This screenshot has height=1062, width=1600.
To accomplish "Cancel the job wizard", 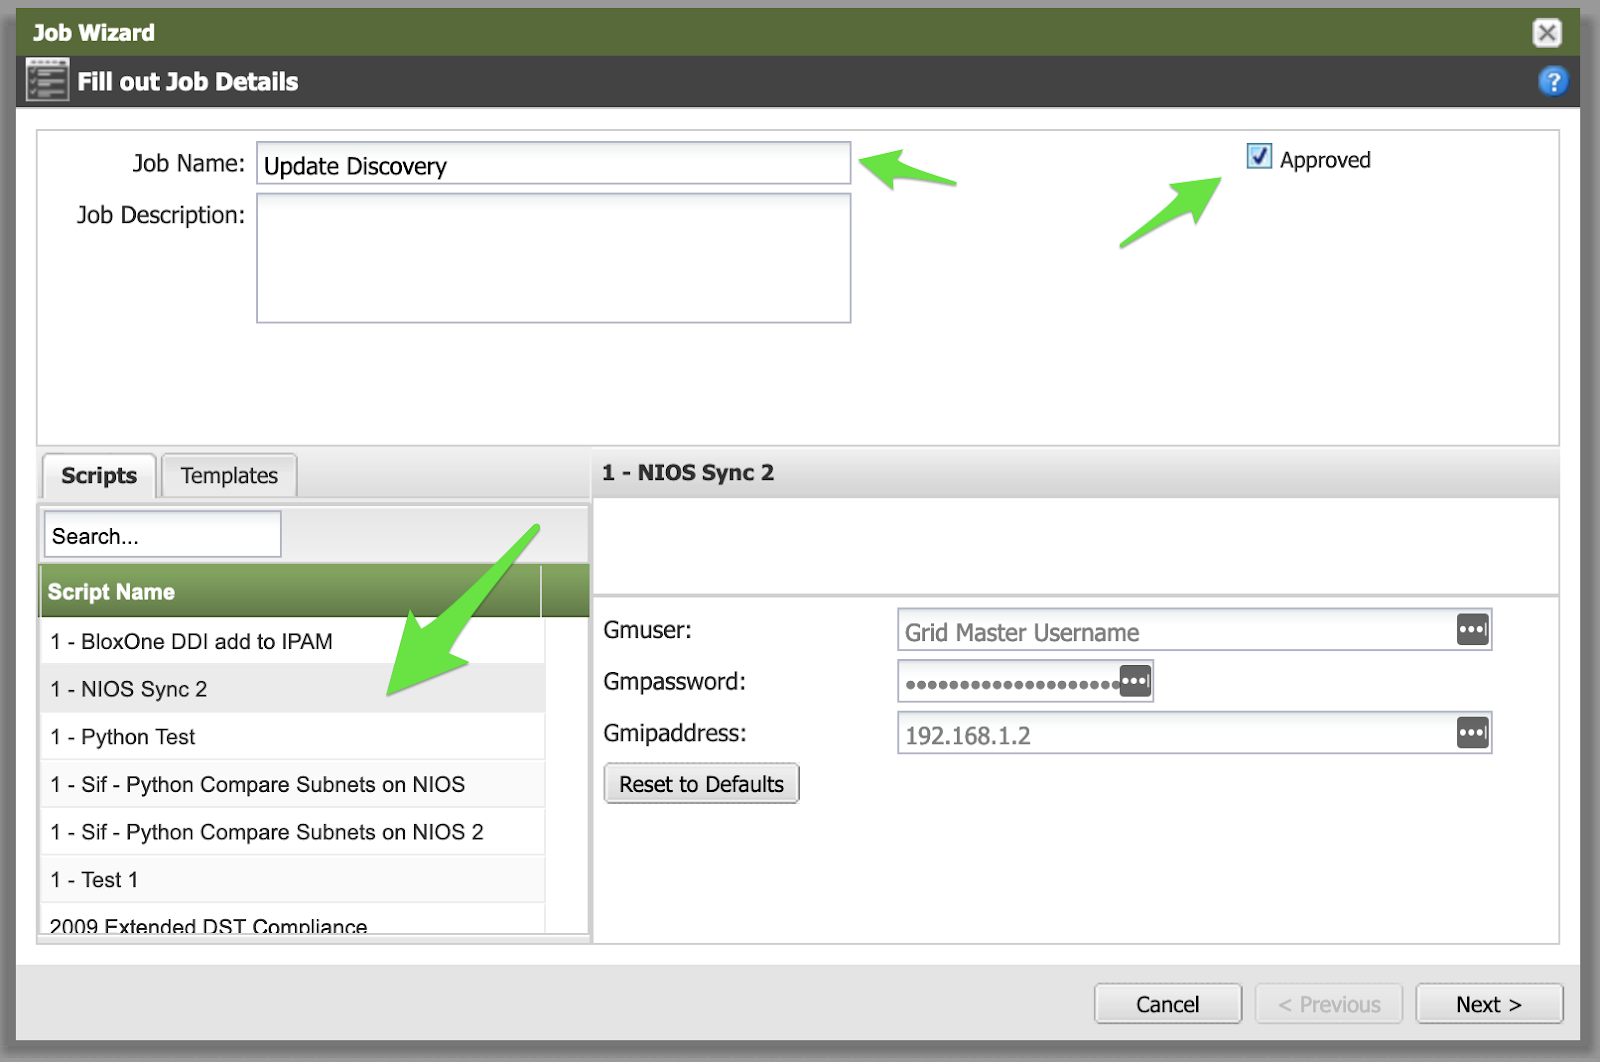I will pos(1167,1004).
